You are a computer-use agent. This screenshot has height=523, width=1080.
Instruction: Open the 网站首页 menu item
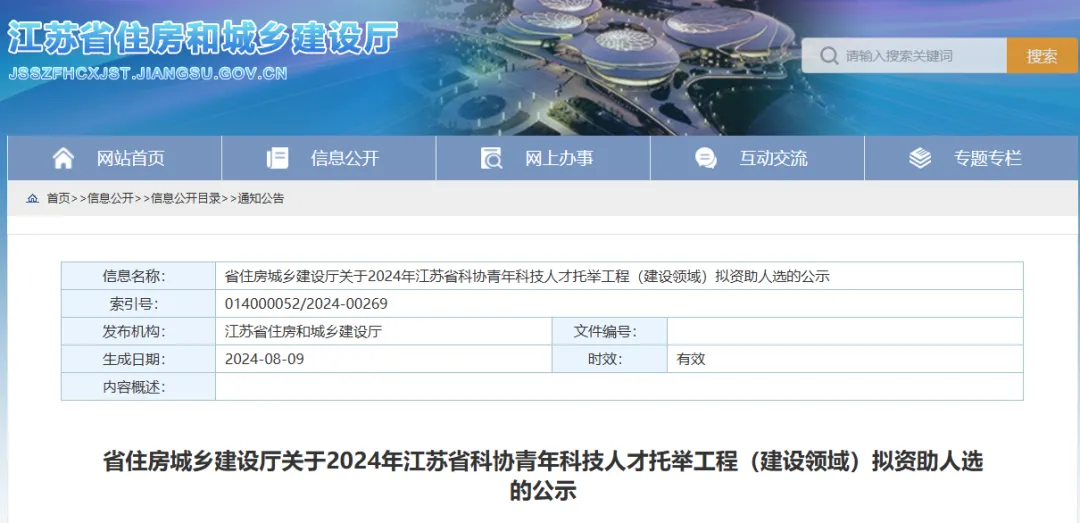pyautogui.click(x=114, y=158)
